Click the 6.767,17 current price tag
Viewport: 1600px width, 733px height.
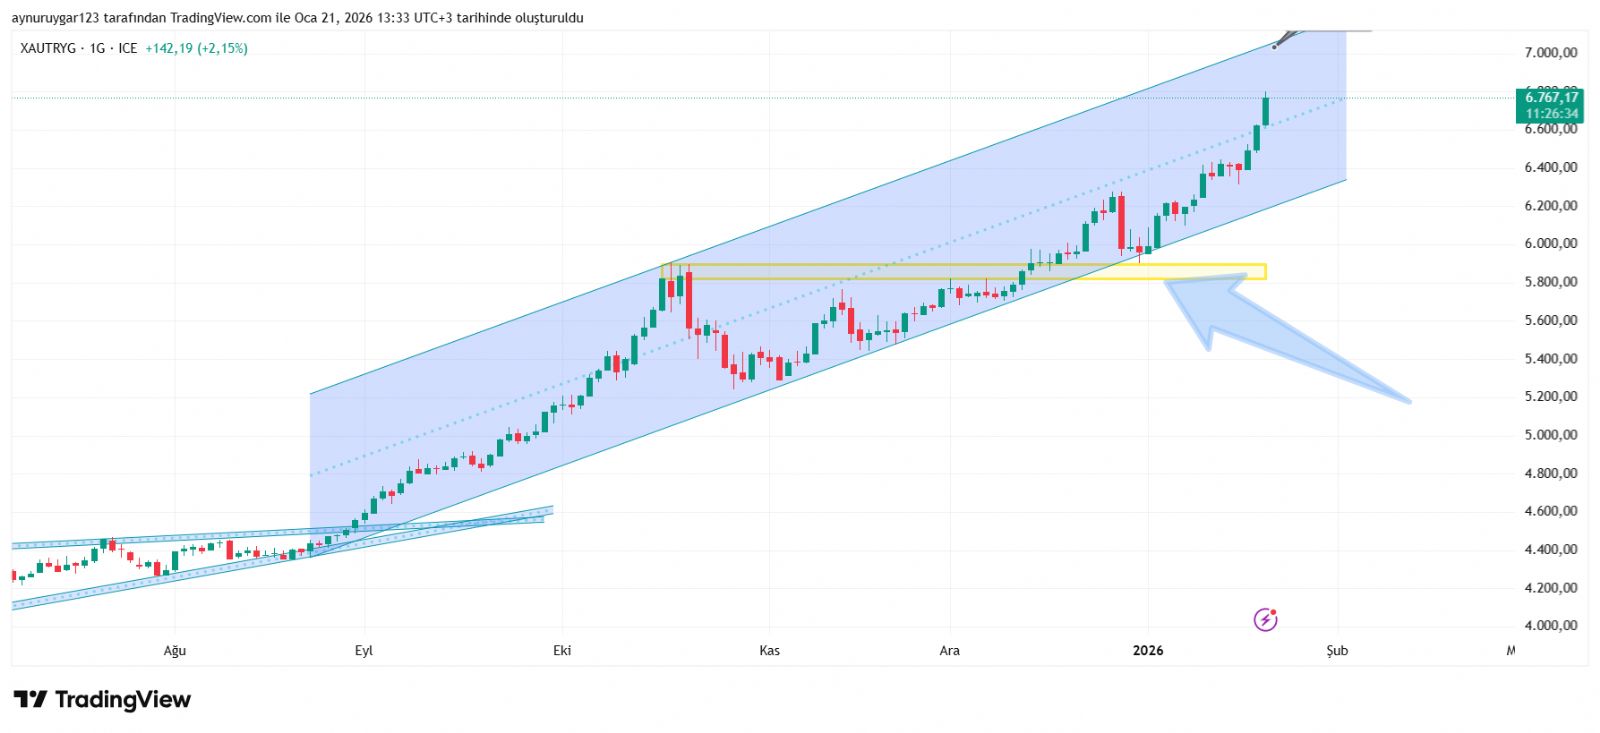[x=1551, y=98]
